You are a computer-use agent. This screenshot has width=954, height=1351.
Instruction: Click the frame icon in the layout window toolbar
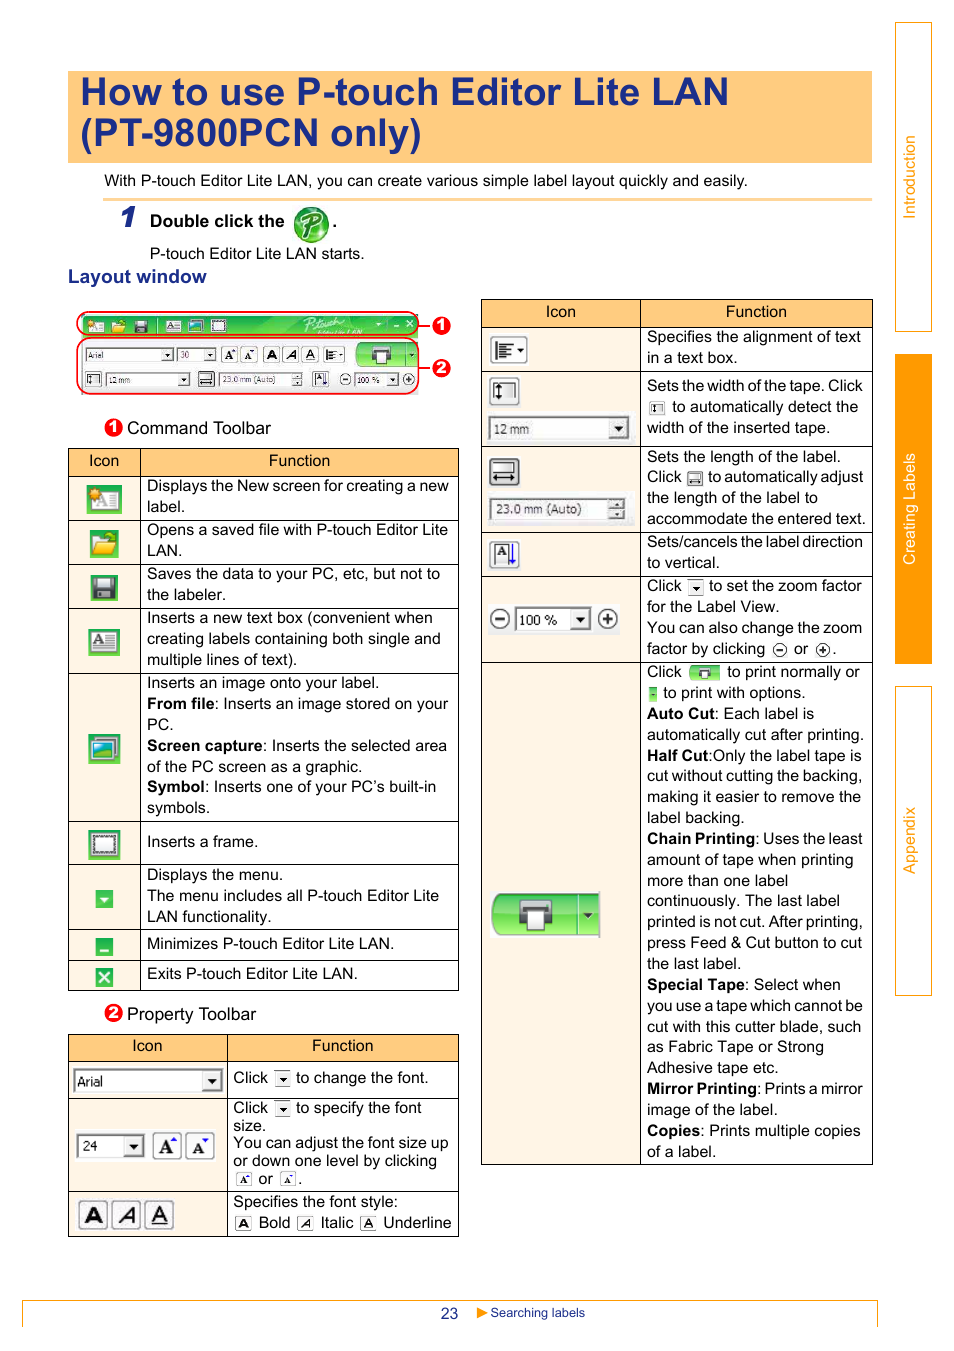219,325
